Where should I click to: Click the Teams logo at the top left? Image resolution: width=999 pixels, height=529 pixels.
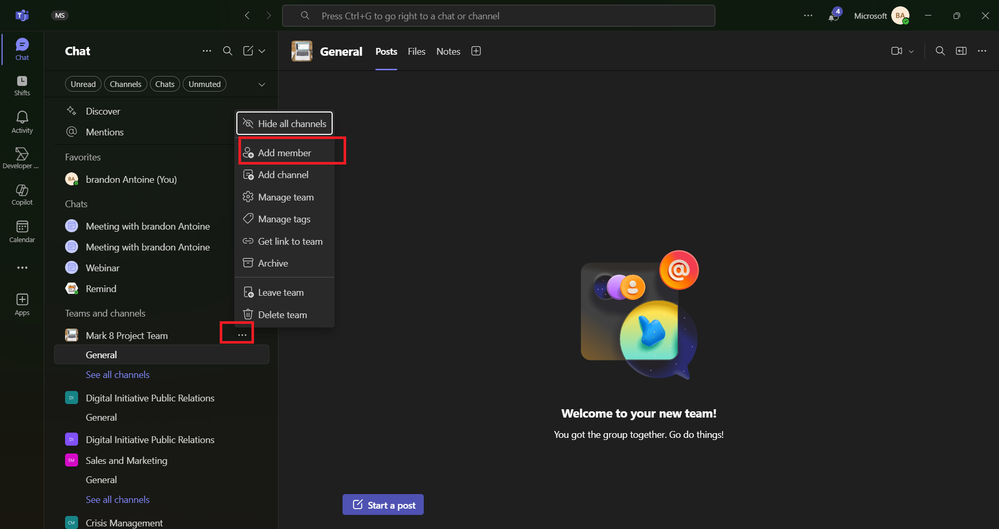(22, 15)
